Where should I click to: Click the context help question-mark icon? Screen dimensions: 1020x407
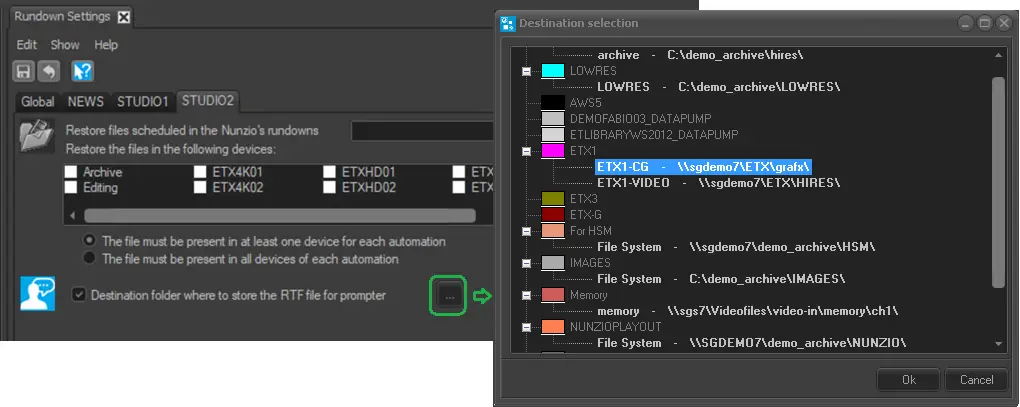(x=83, y=71)
